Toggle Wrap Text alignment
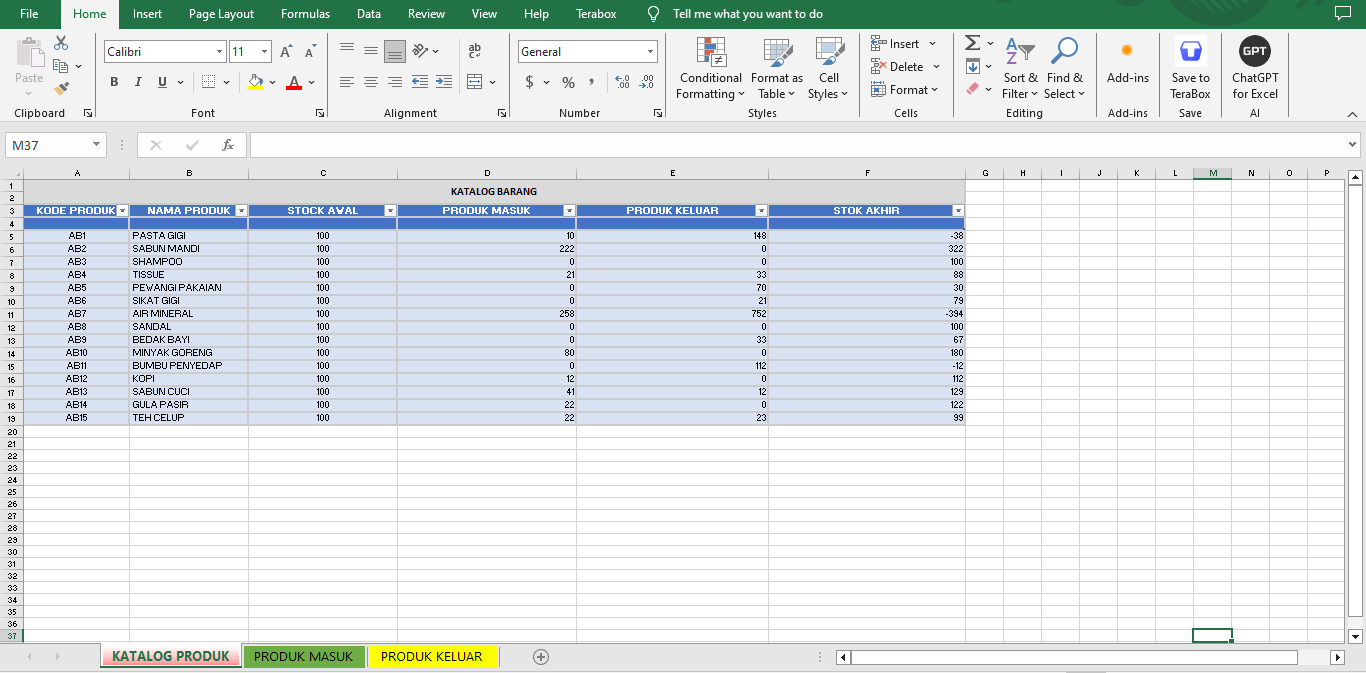1366x673 pixels. tap(474, 51)
